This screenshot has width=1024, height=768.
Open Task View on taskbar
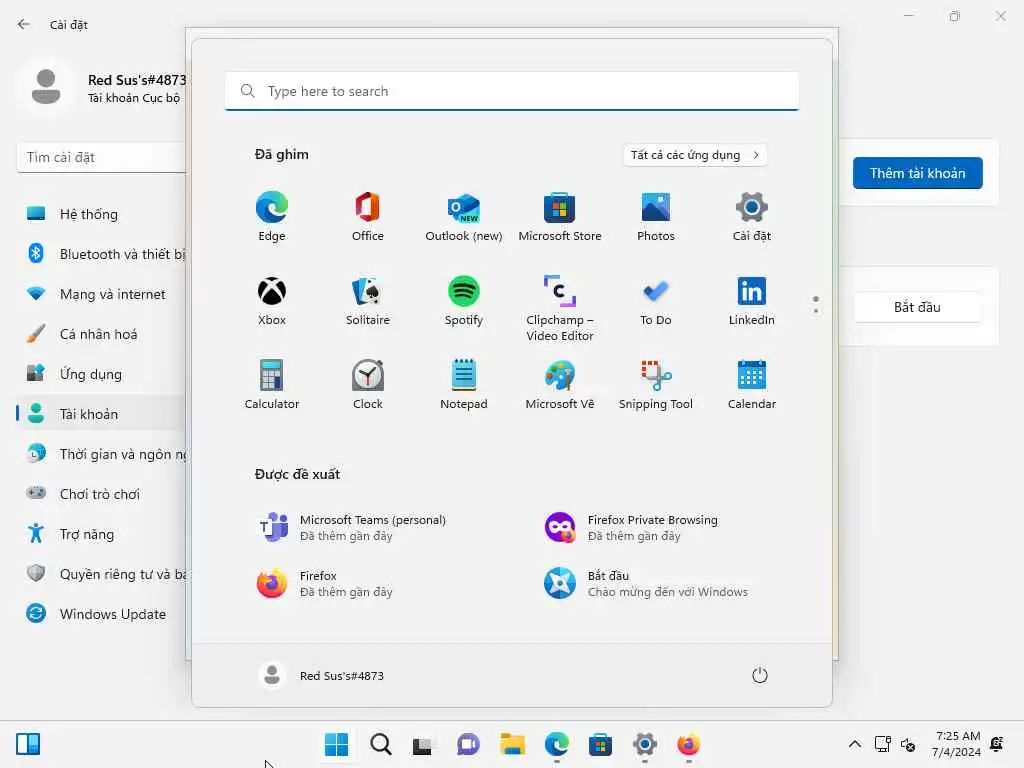pos(423,745)
